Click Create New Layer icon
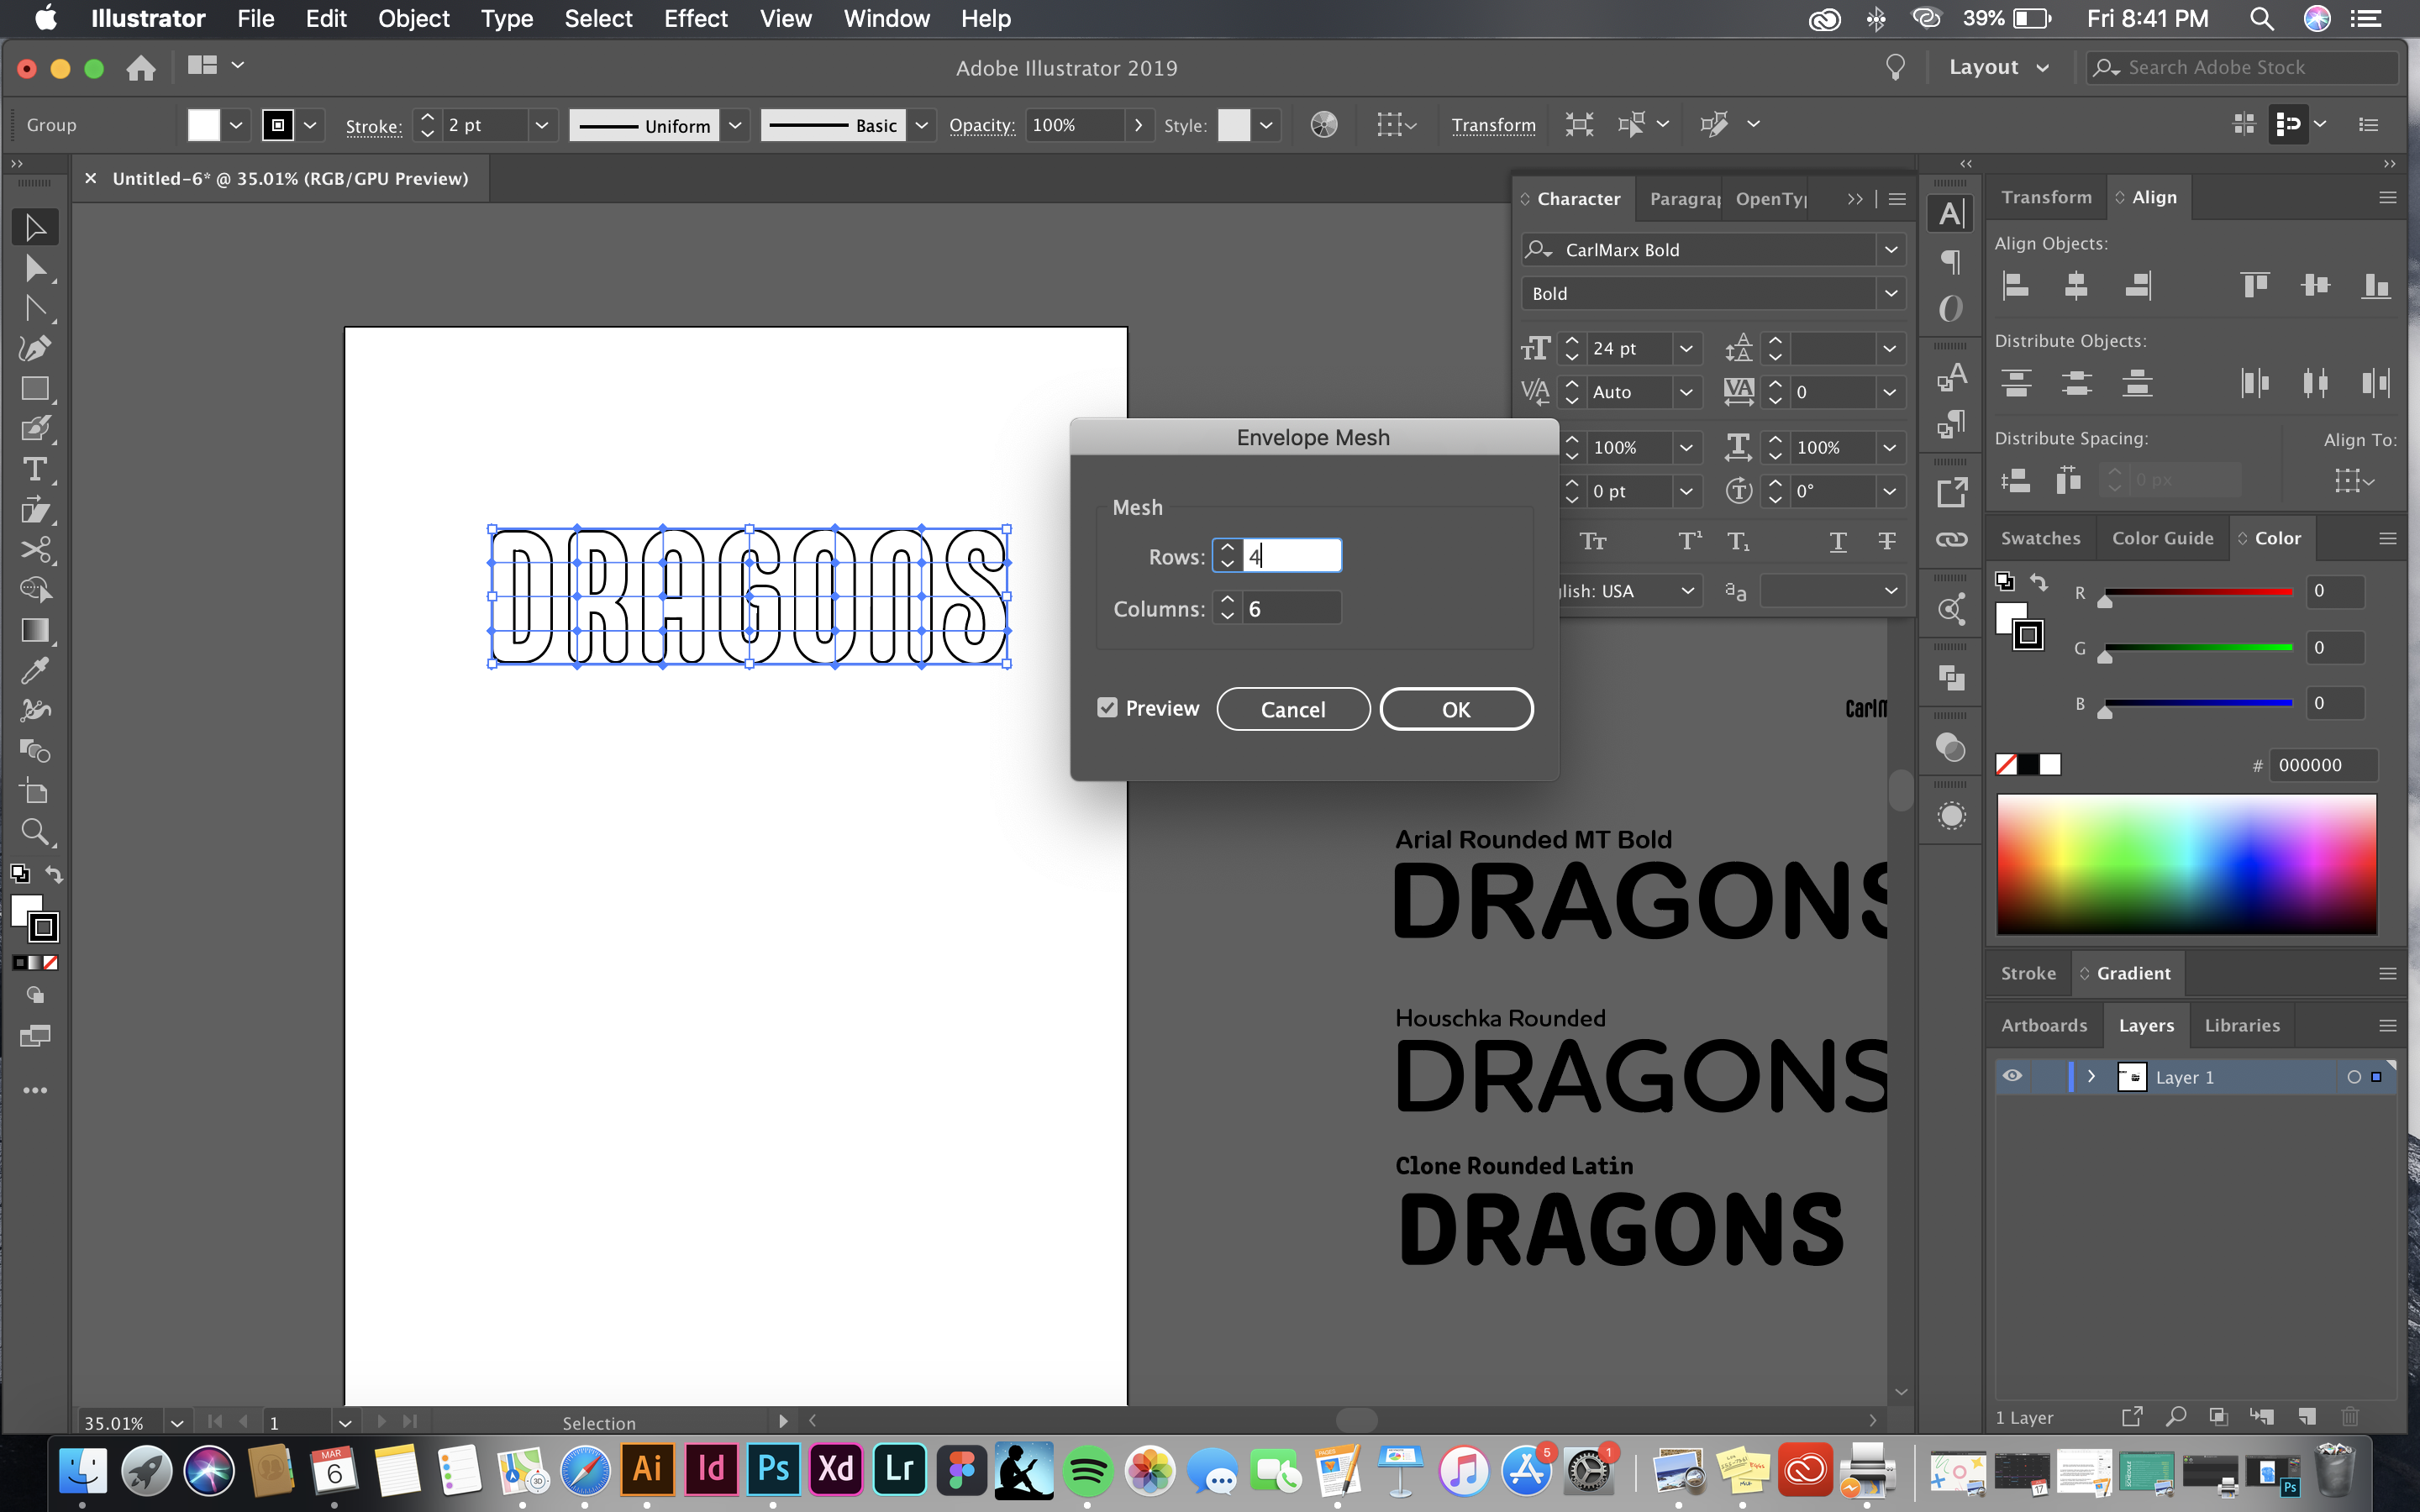 [x=2307, y=1416]
